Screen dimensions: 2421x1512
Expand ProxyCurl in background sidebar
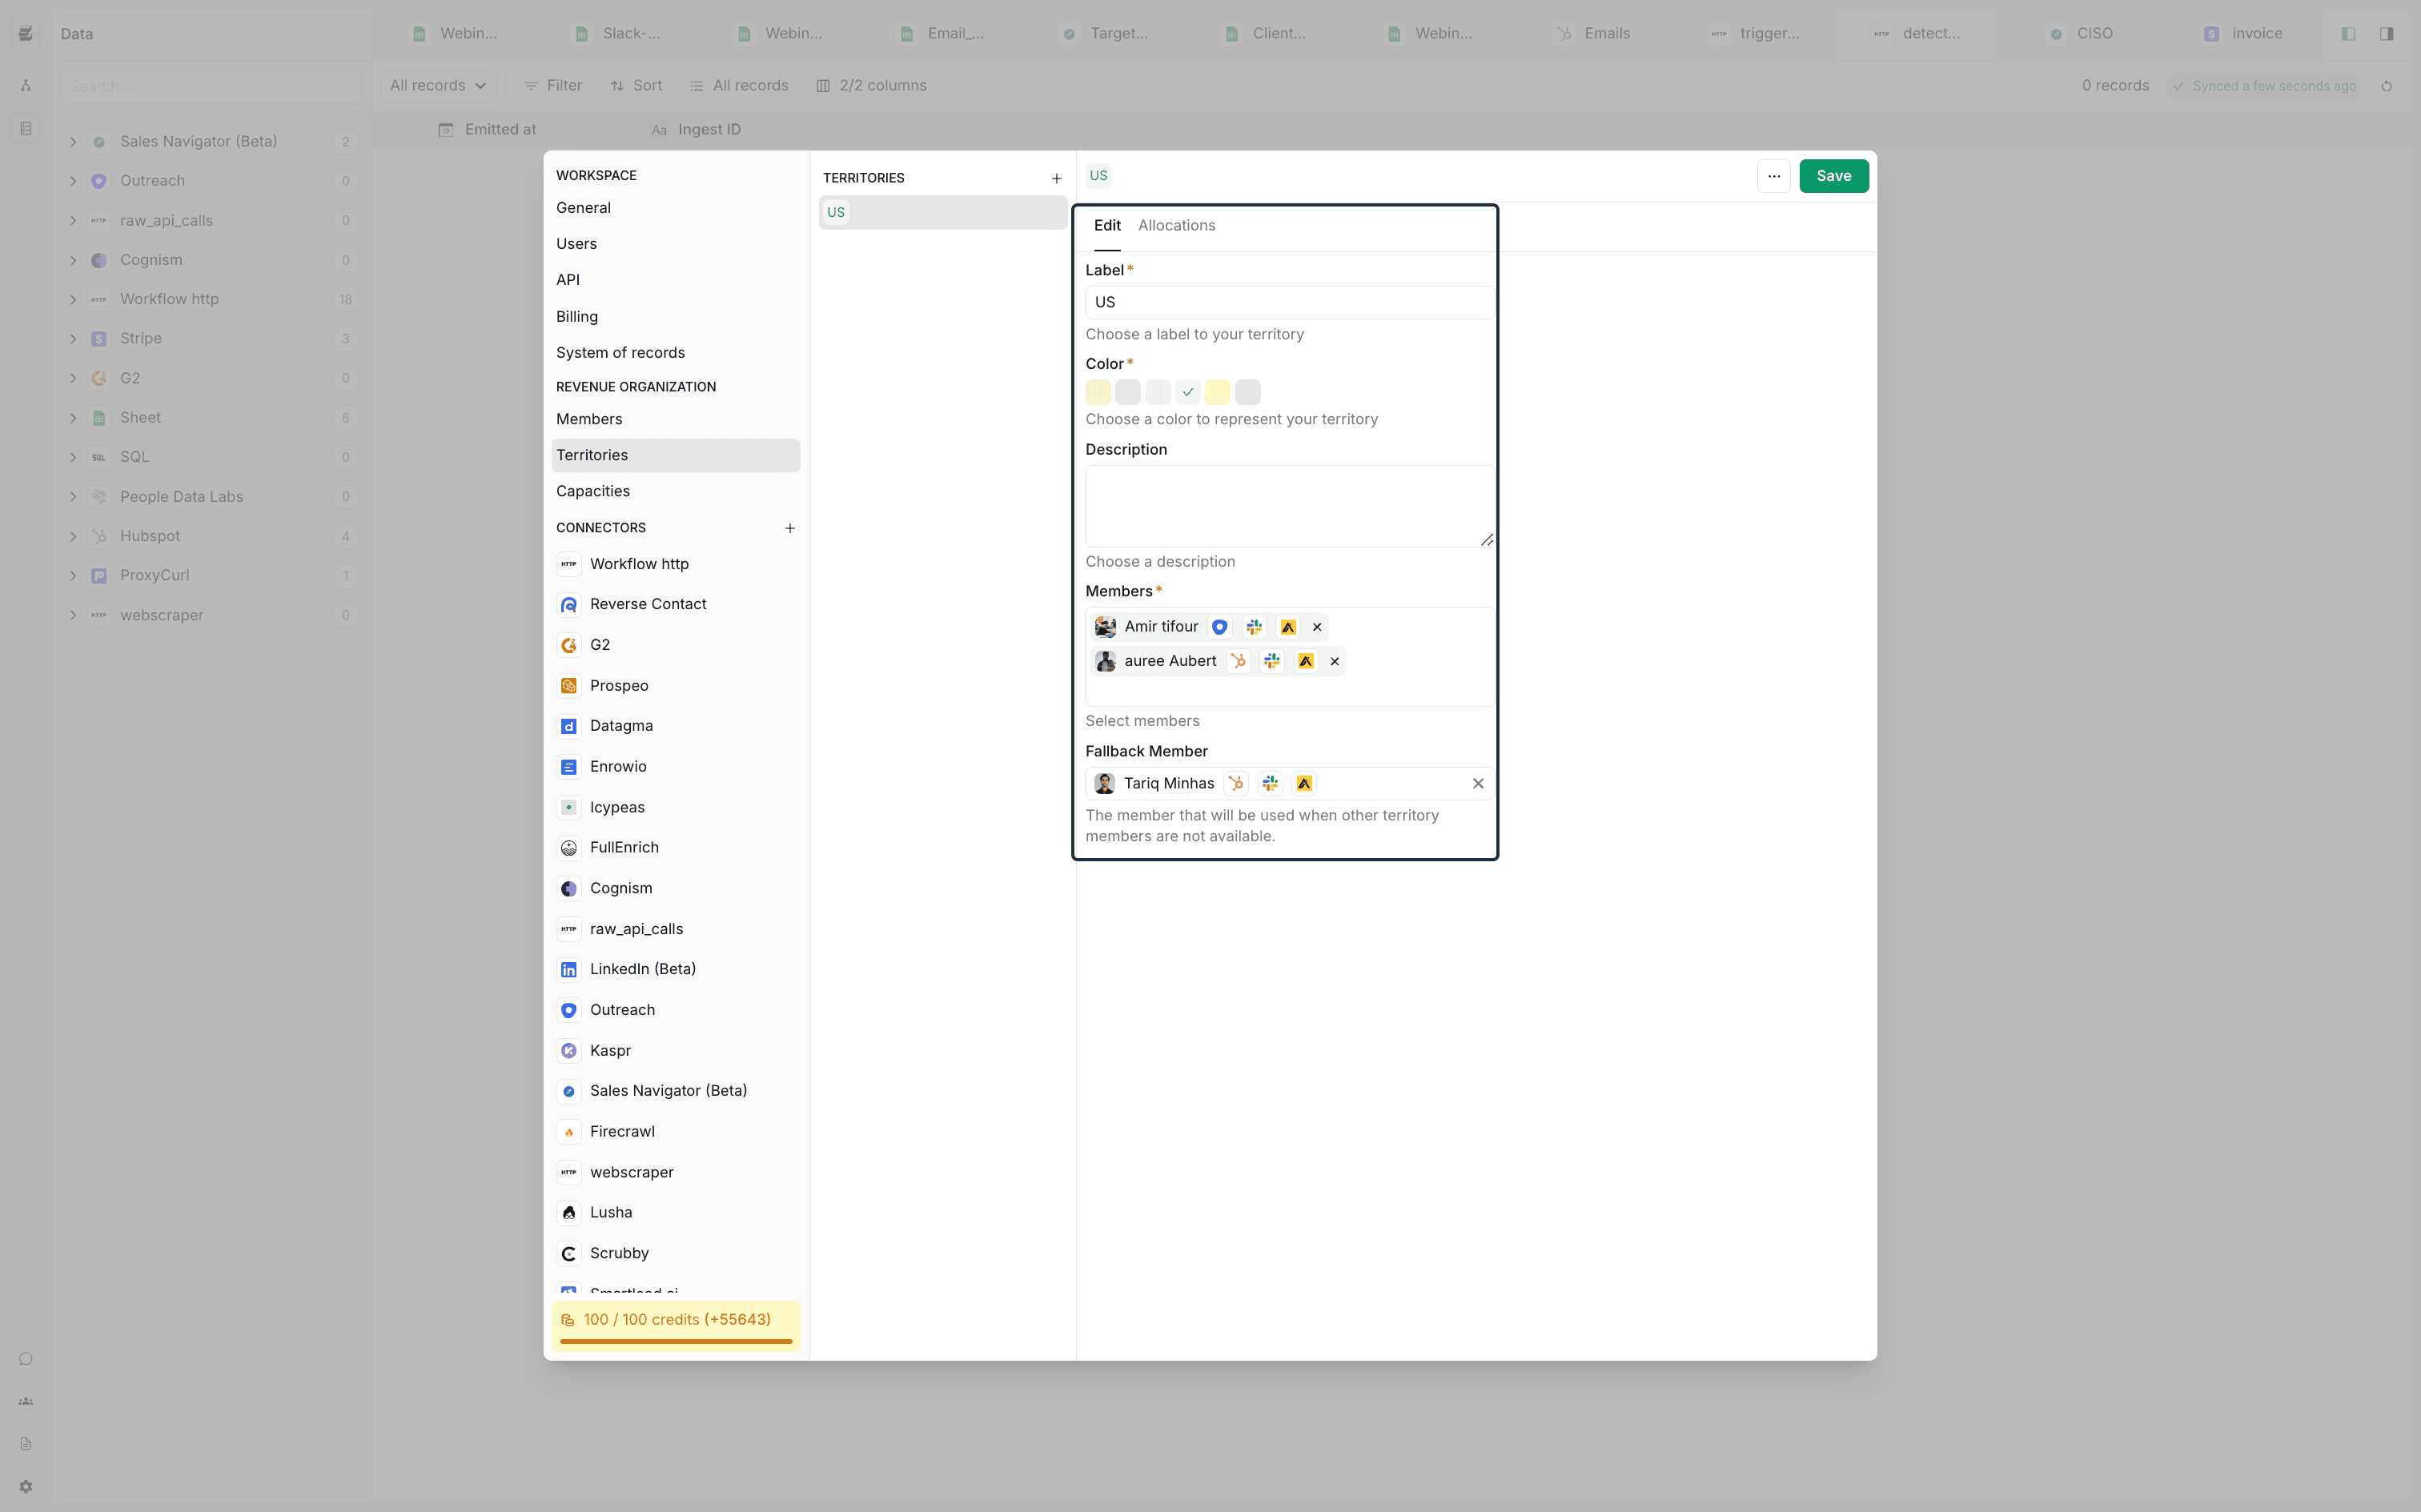point(73,576)
